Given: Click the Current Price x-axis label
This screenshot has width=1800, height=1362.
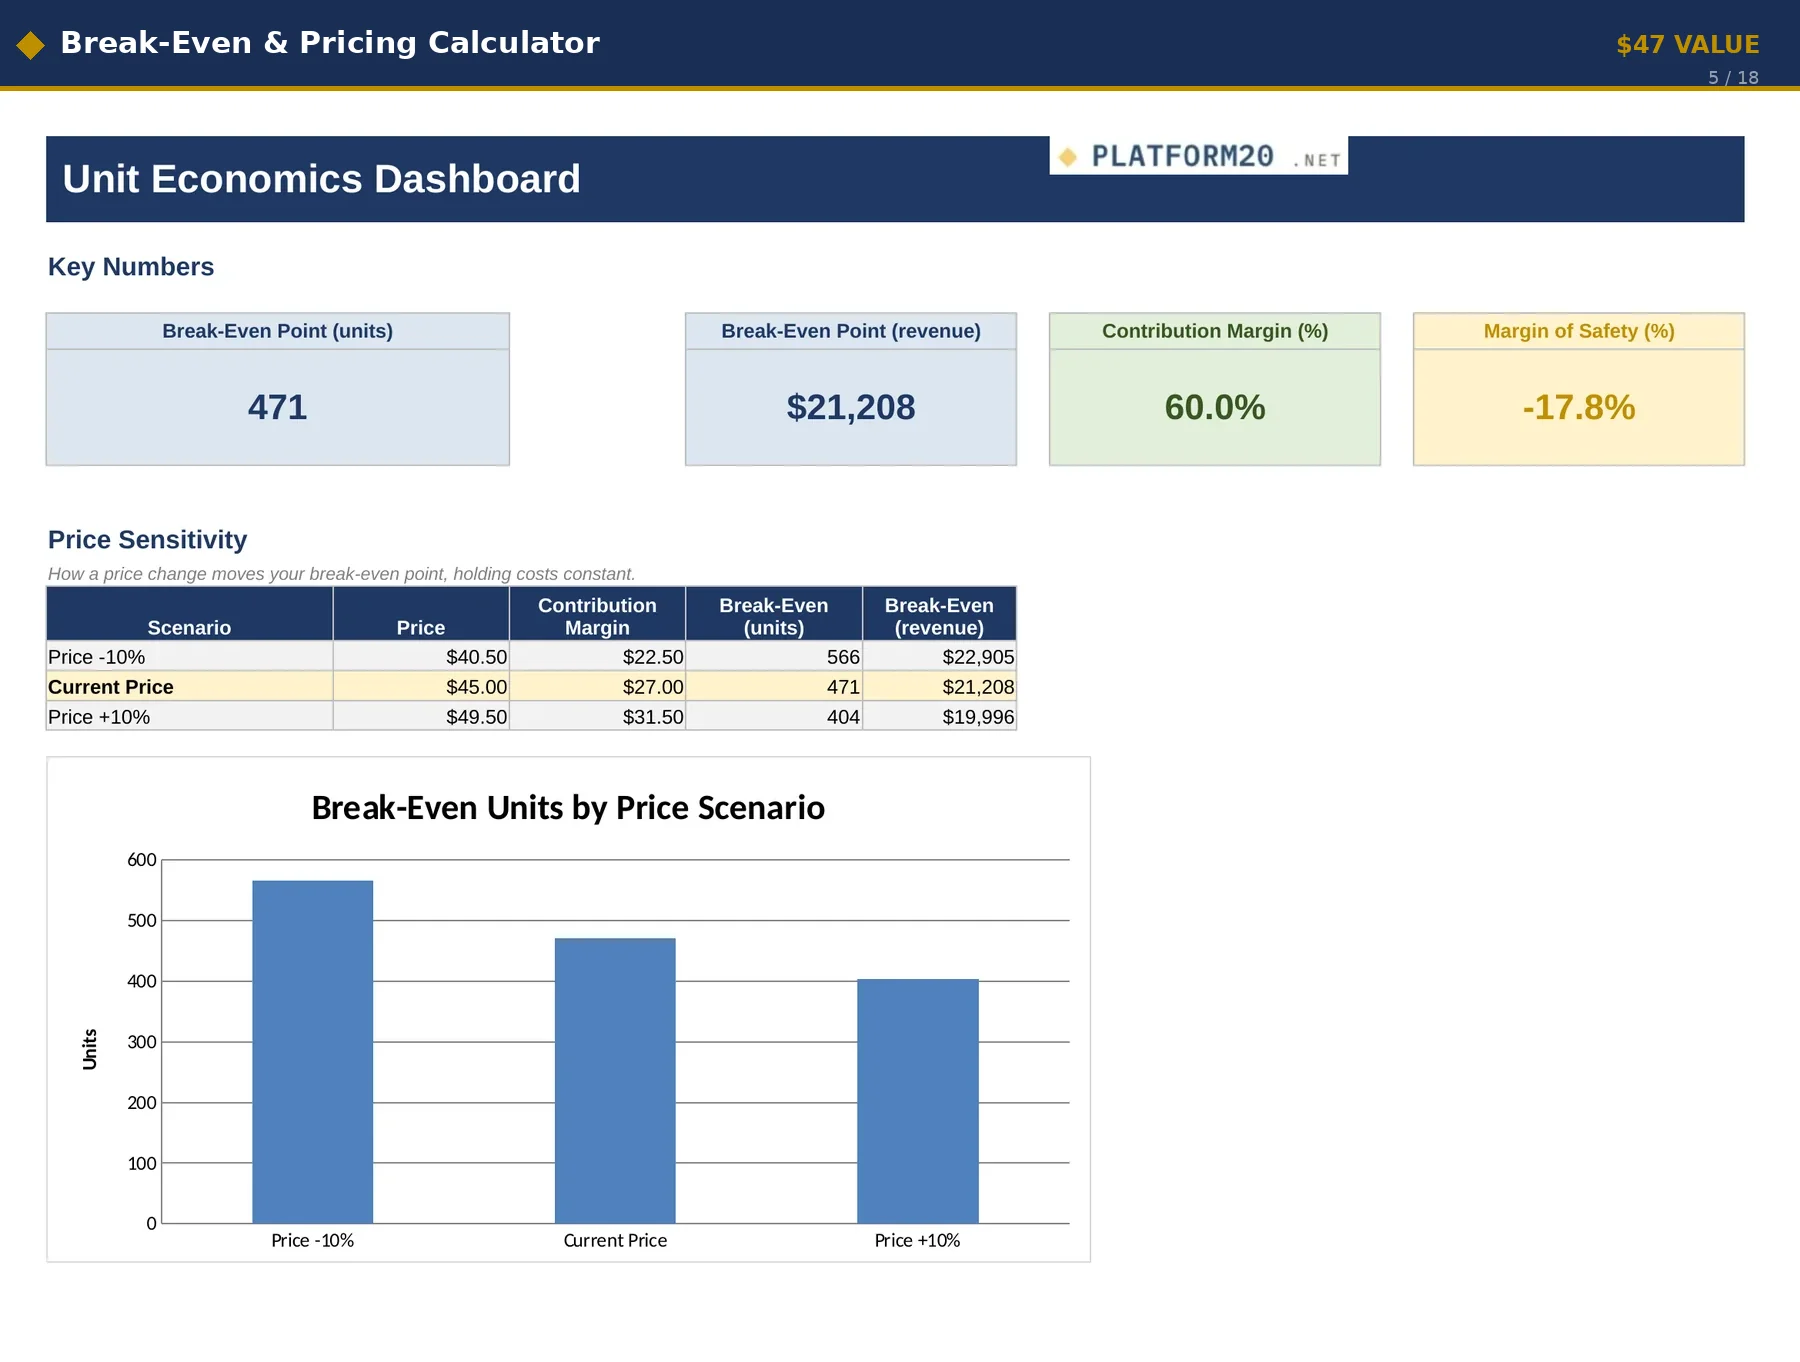Looking at the screenshot, I should 615,1241.
